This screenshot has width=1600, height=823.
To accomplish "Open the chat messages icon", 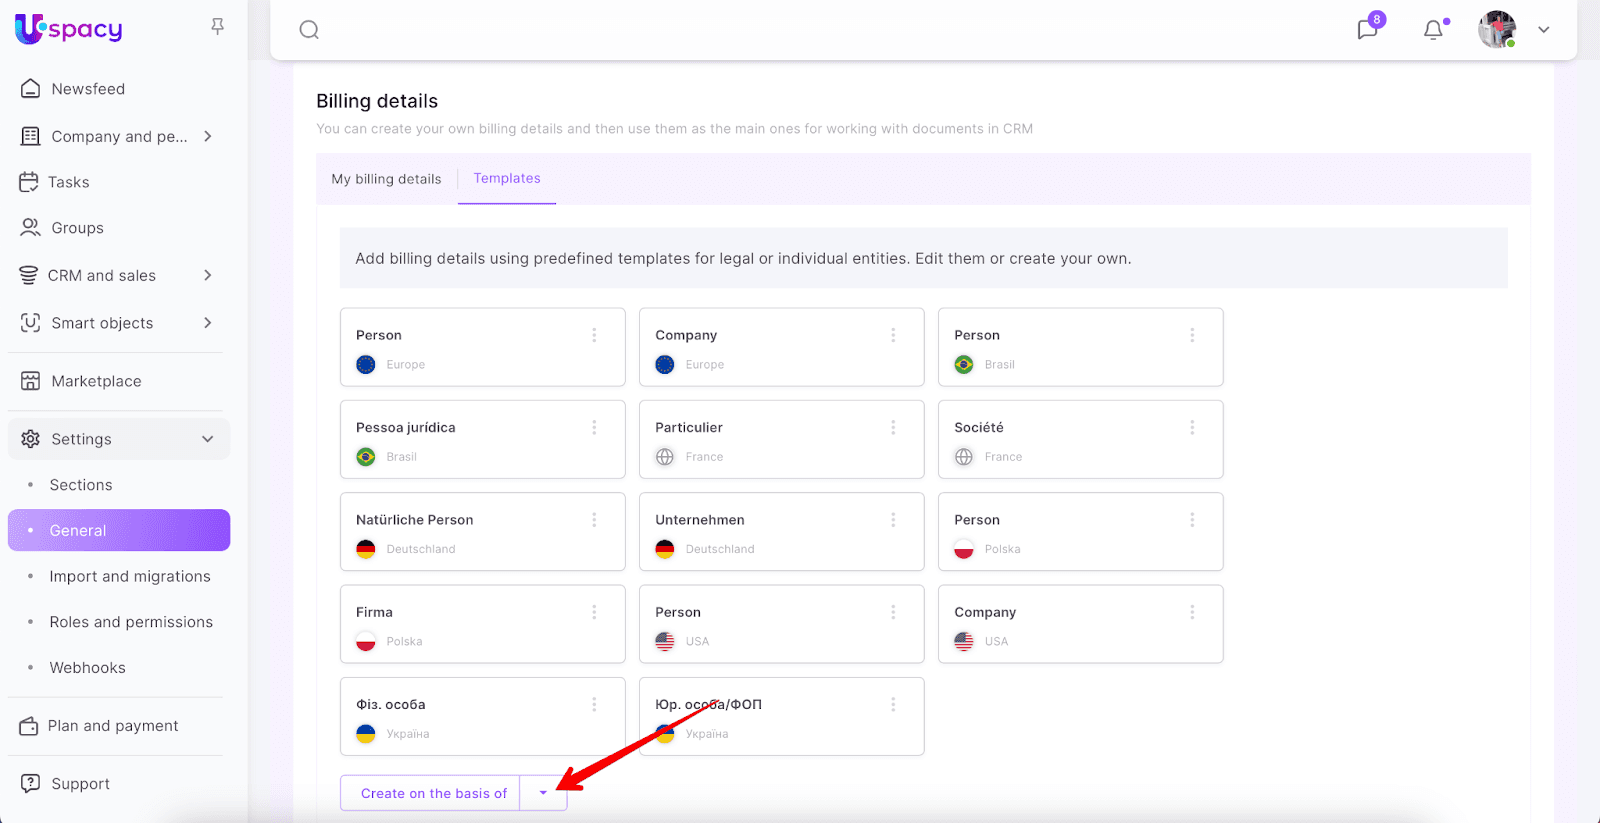I will [1367, 29].
